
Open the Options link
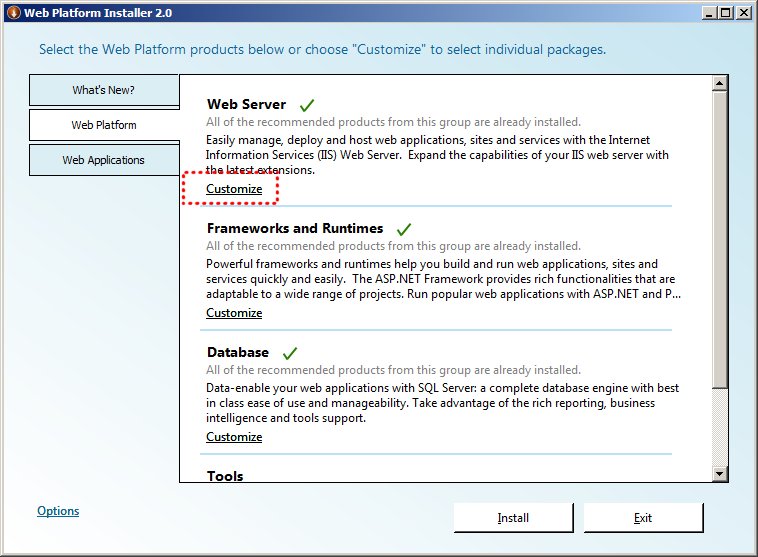coord(58,511)
